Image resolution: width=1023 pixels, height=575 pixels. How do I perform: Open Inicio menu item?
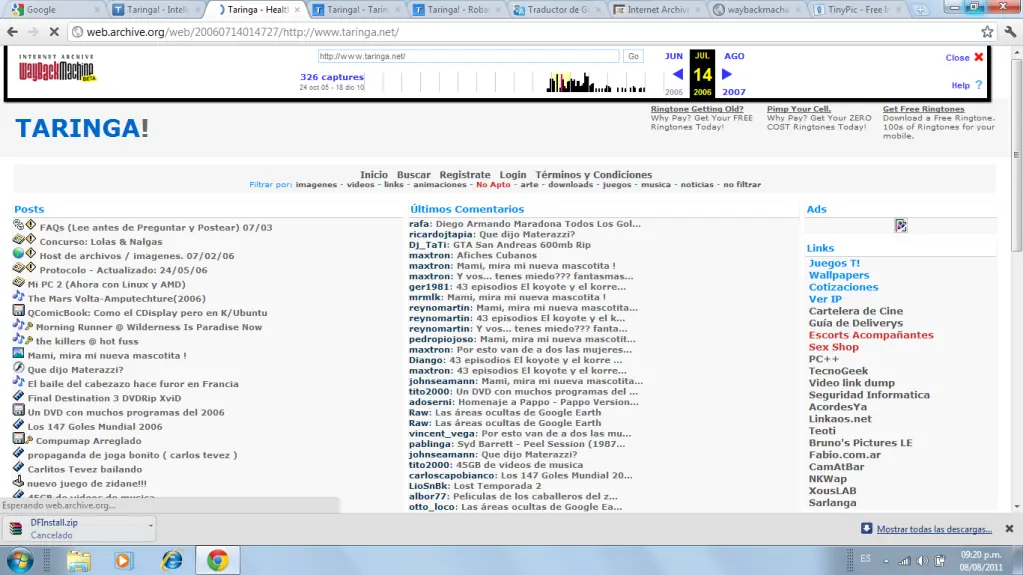pos(374,175)
